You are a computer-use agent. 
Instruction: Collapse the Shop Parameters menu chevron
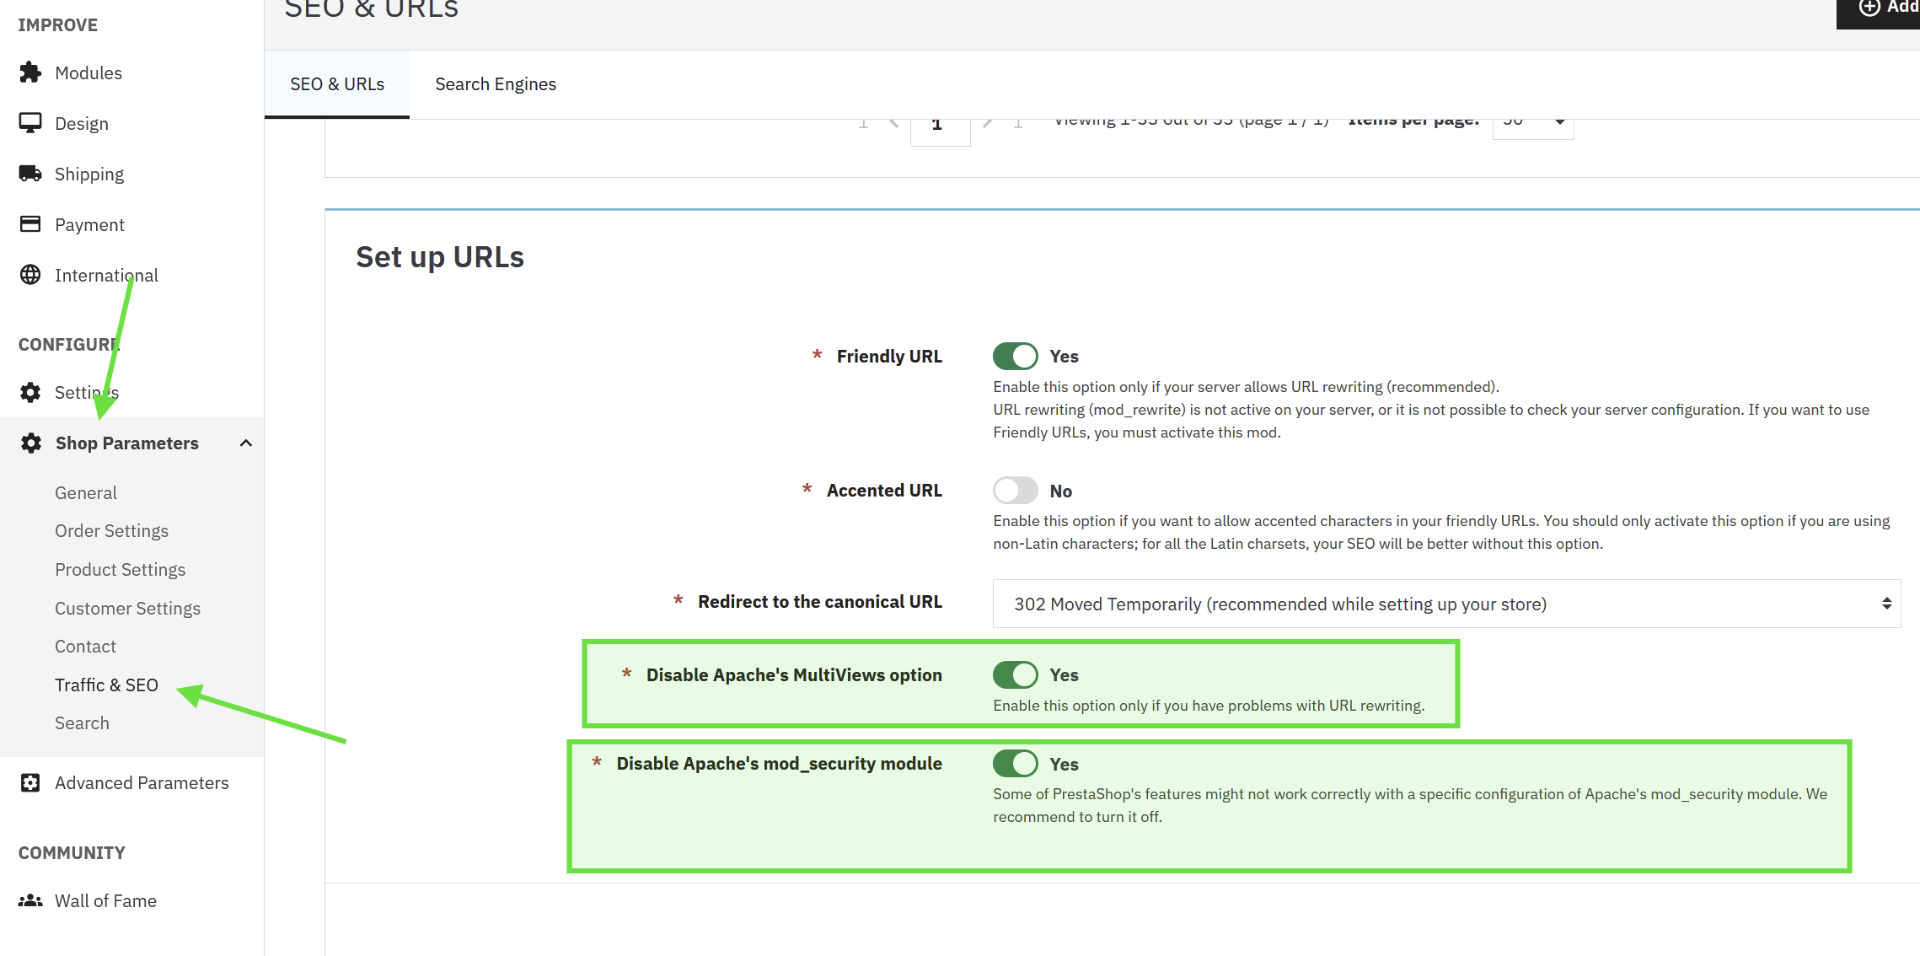[245, 443]
